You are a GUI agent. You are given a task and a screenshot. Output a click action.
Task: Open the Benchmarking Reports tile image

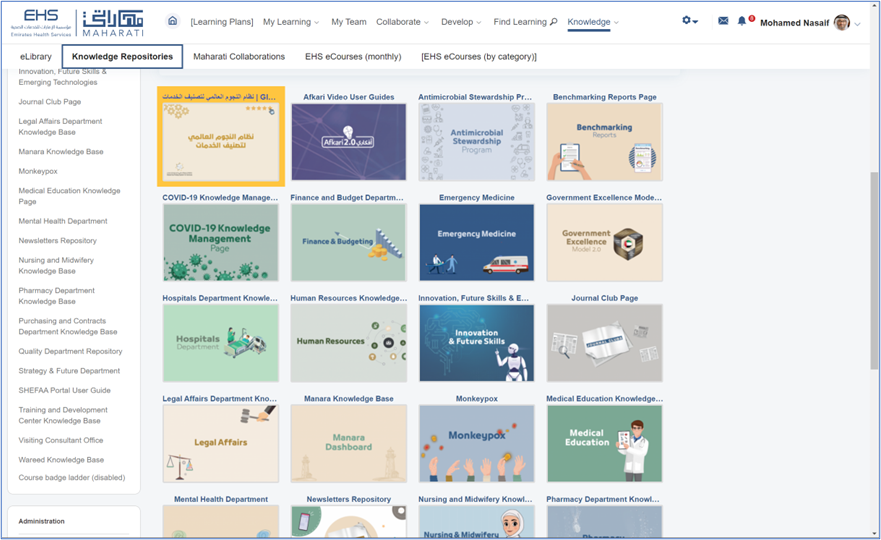click(605, 142)
